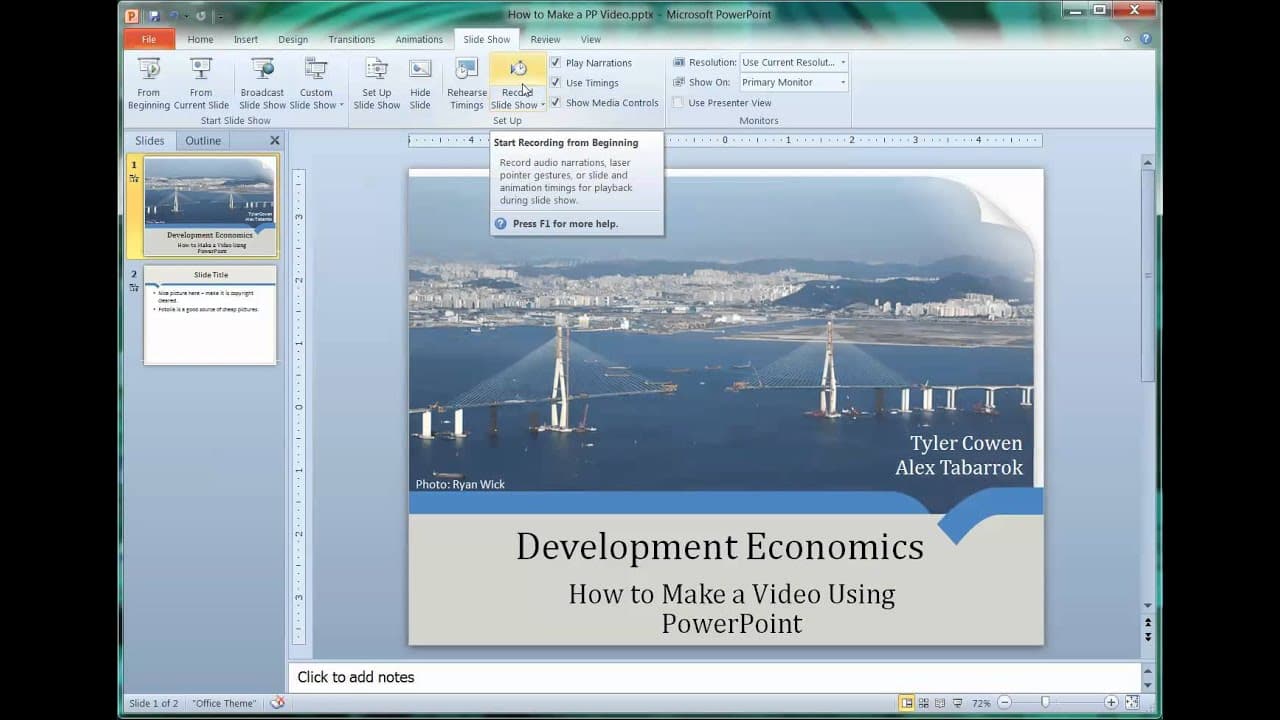
Task: Open the Review tab
Action: (545, 39)
